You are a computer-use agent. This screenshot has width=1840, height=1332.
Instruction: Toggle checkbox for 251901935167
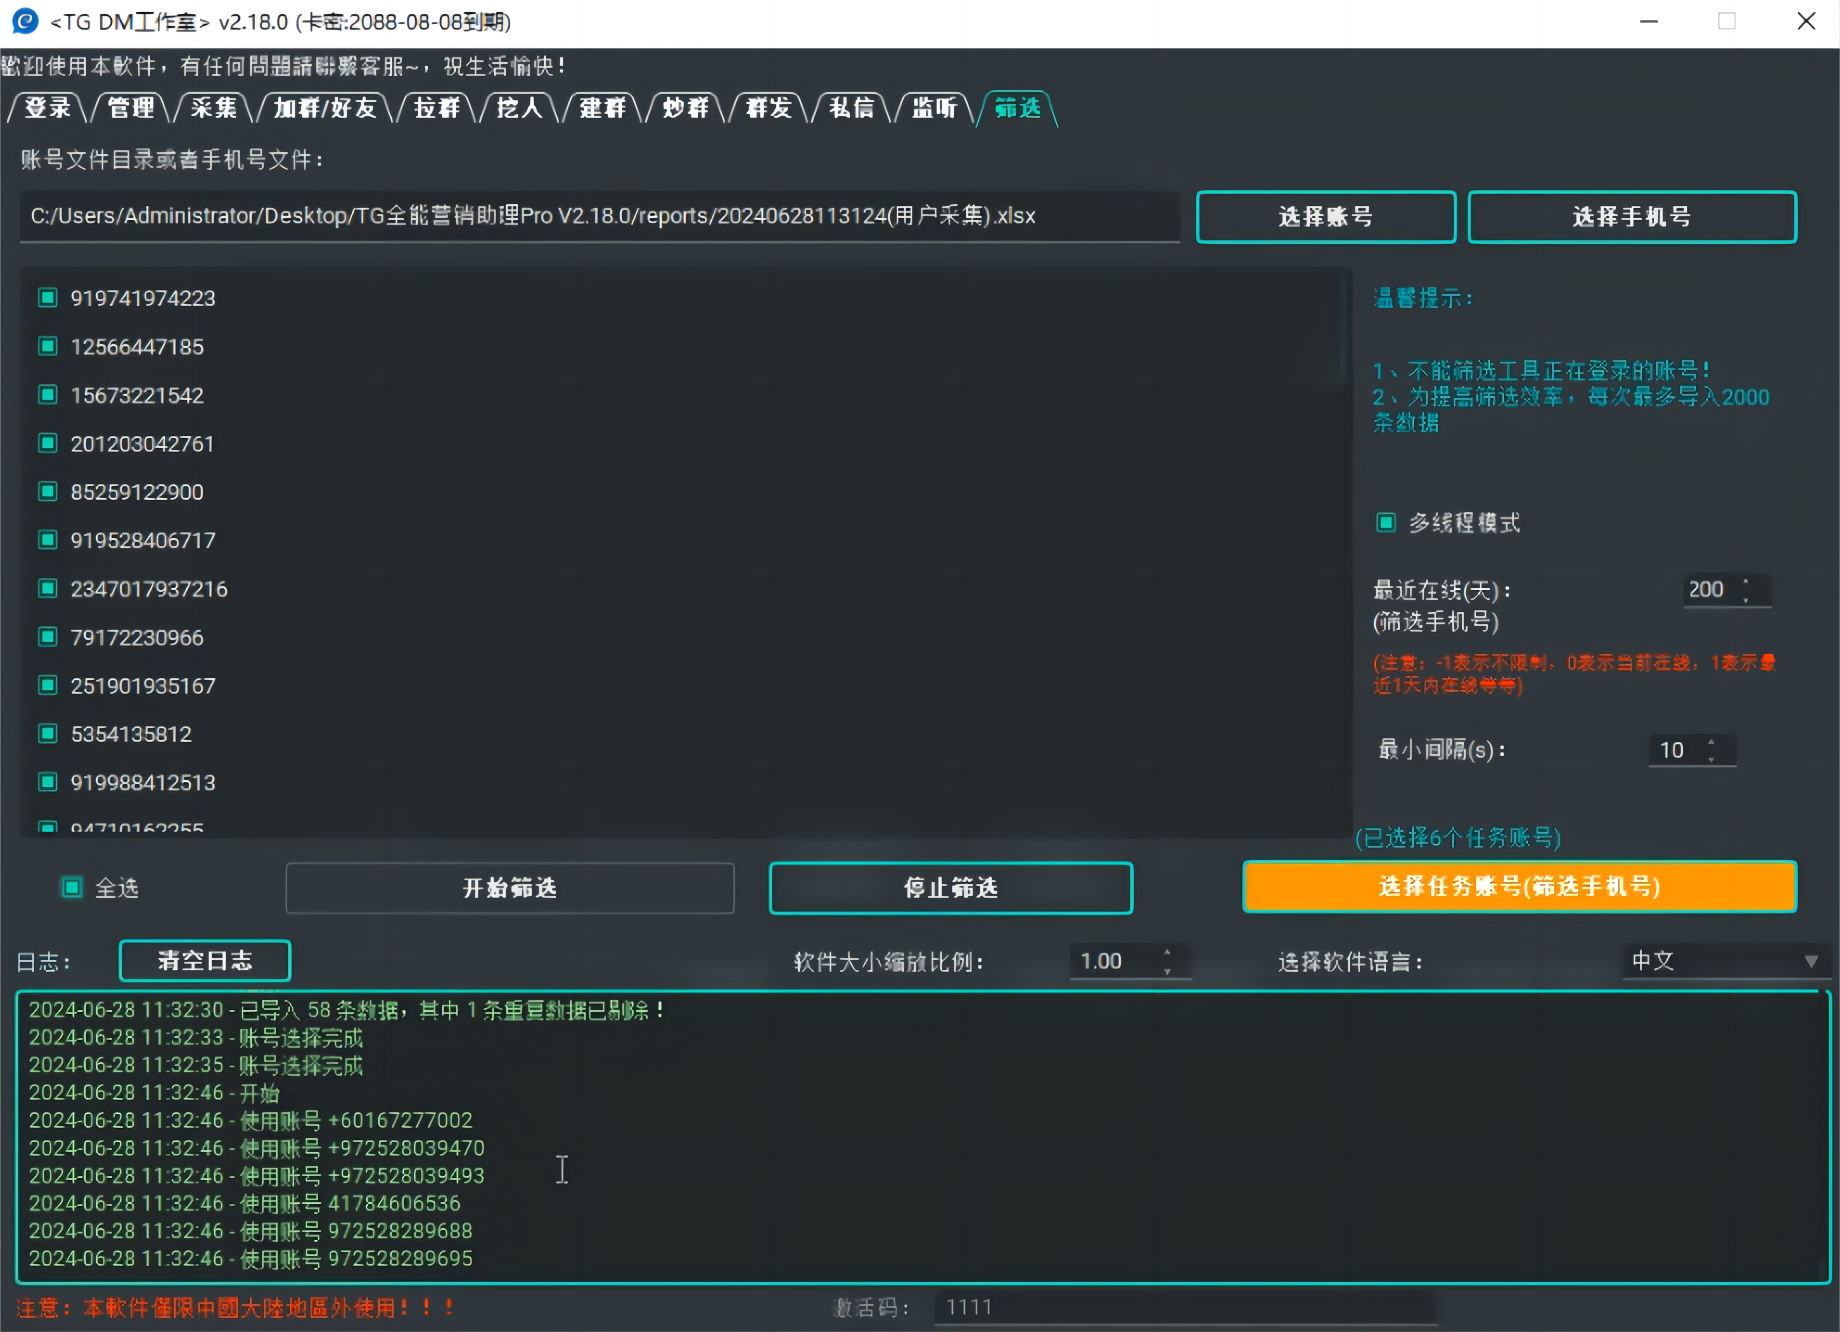point(47,685)
